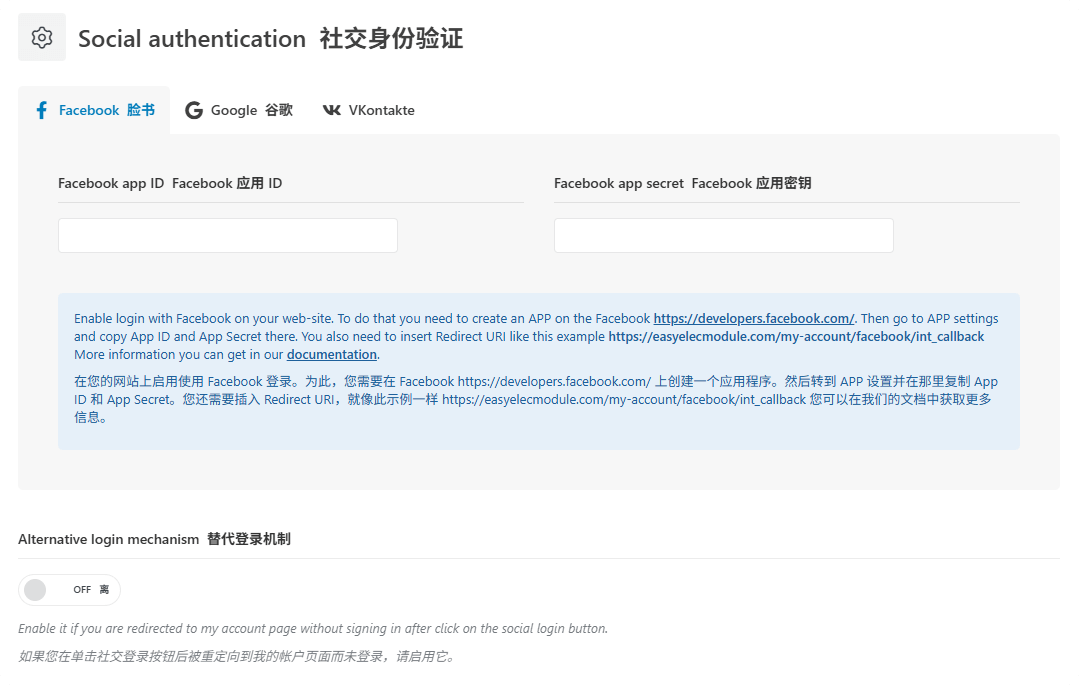Click the VKontakte logo icon

pyautogui.click(x=332, y=110)
